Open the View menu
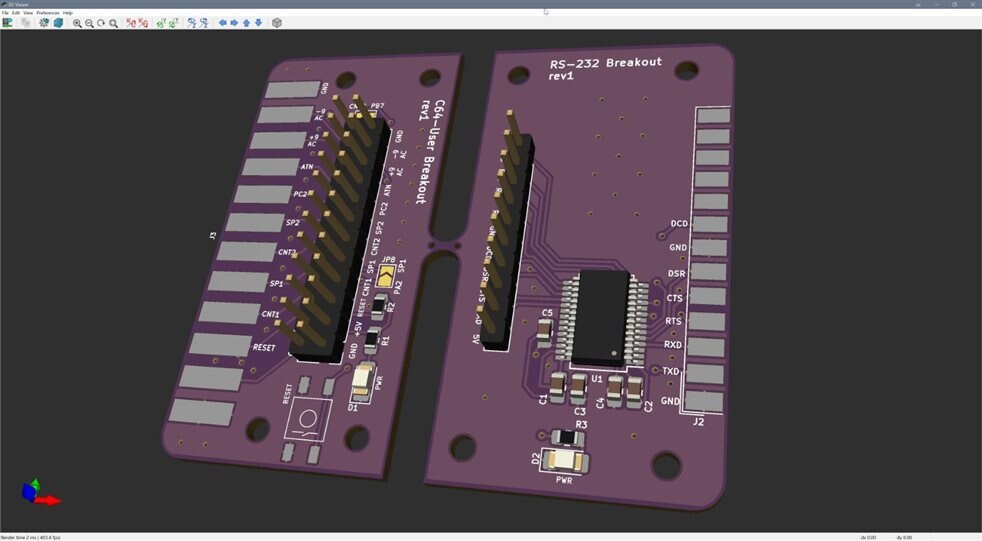The width and height of the screenshot is (982, 541). coord(28,13)
